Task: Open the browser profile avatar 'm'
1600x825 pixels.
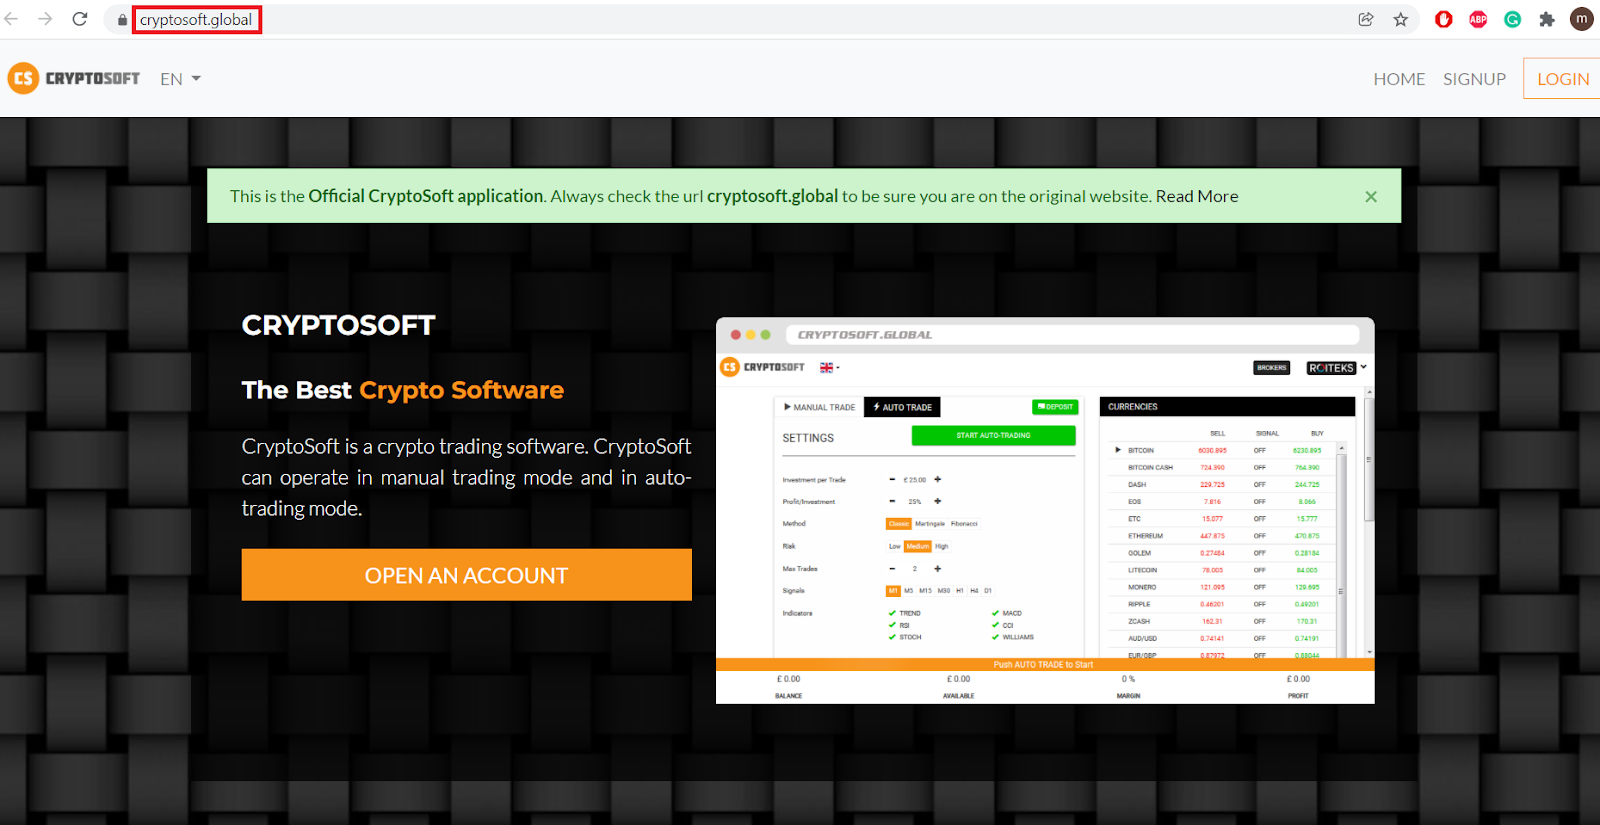Action: [x=1582, y=19]
